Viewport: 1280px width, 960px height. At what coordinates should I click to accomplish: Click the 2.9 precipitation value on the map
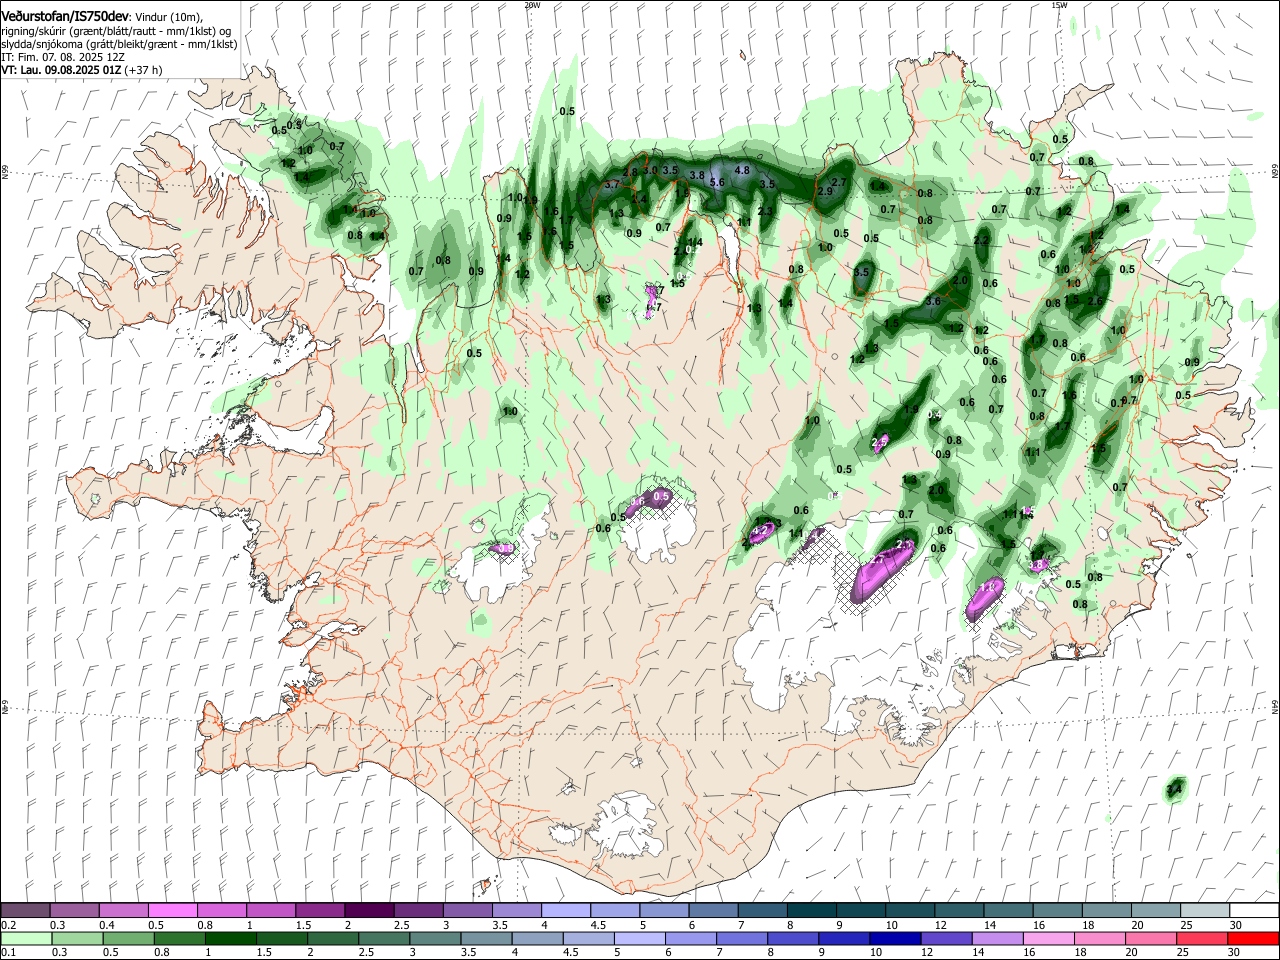[x=825, y=191]
